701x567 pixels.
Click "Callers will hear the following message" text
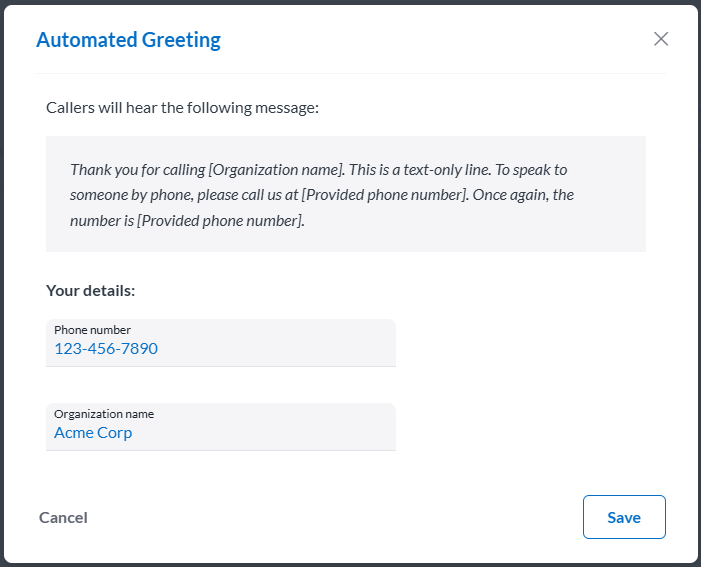tap(182, 107)
